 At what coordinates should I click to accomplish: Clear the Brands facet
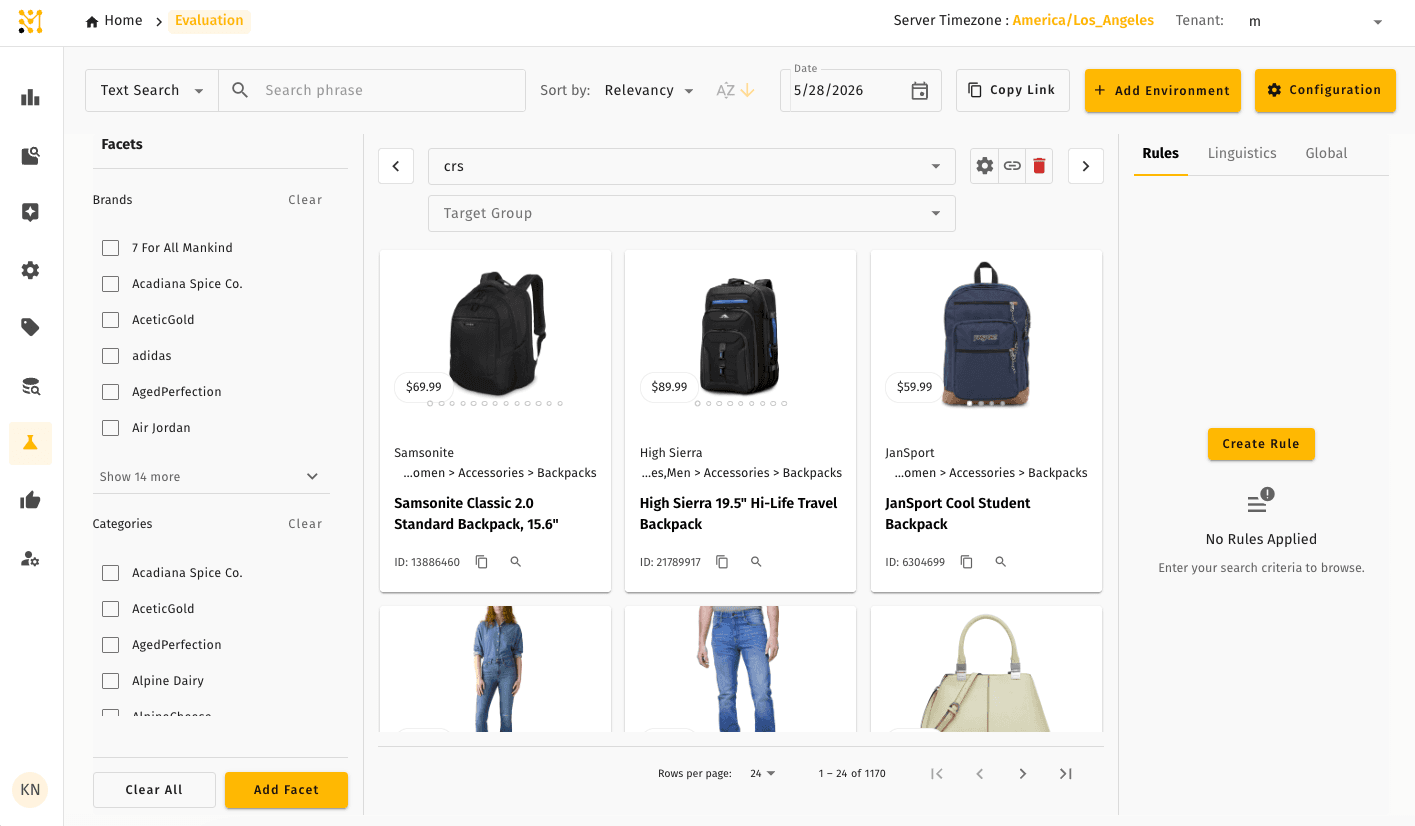point(305,200)
